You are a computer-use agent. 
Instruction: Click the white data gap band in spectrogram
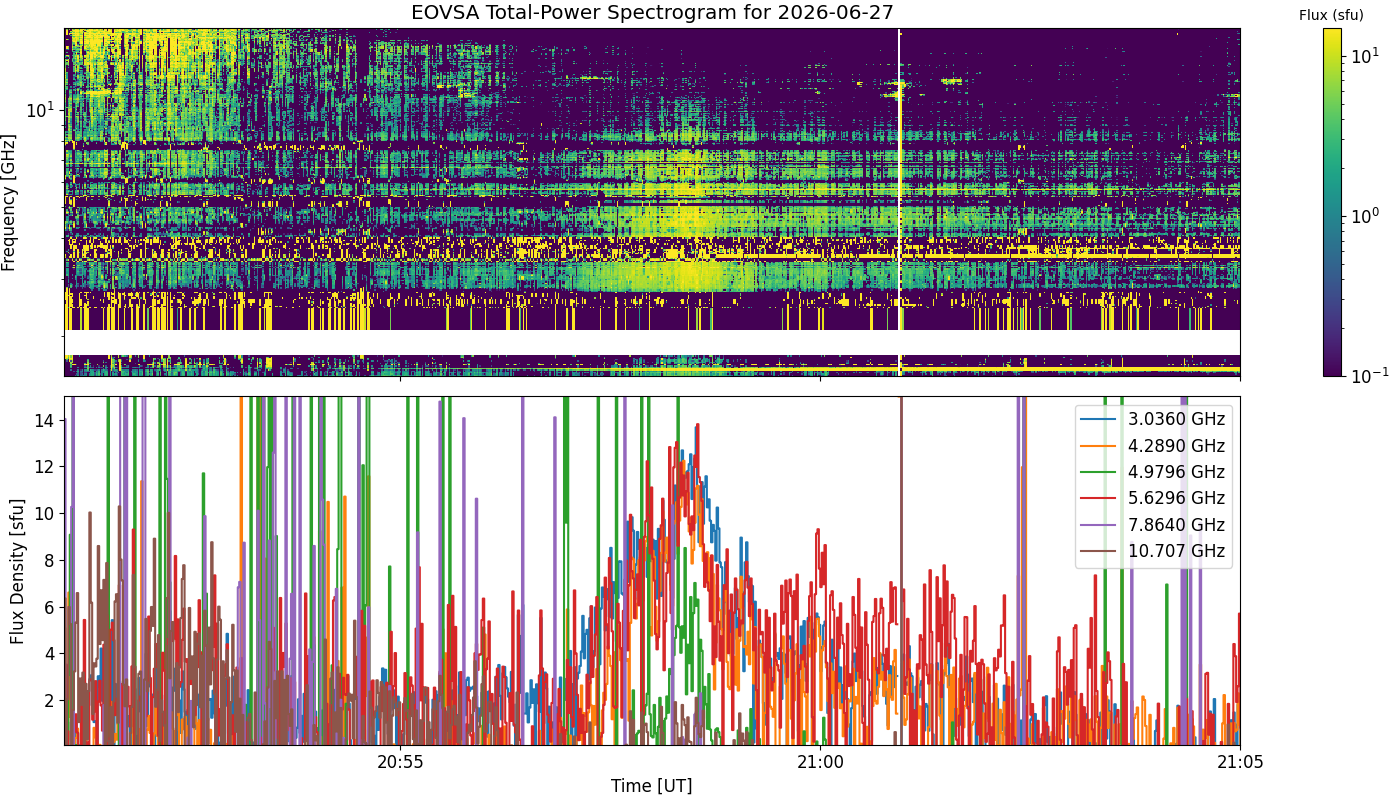coord(652,342)
